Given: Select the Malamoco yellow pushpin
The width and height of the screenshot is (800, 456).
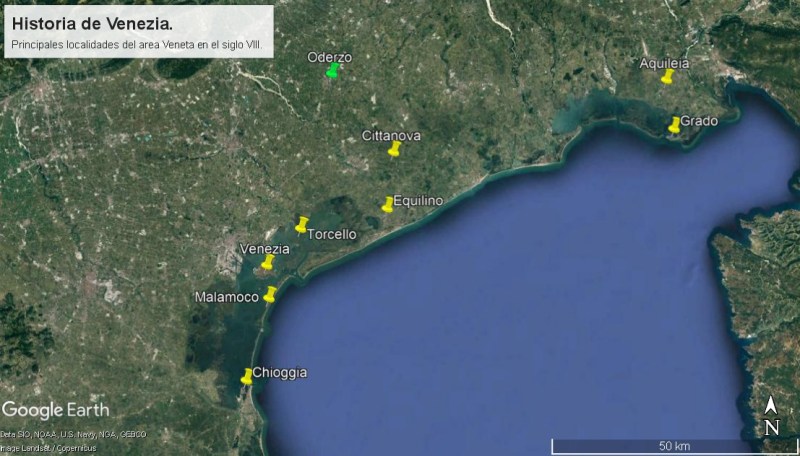Looking at the screenshot, I should [x=270, y=294].
